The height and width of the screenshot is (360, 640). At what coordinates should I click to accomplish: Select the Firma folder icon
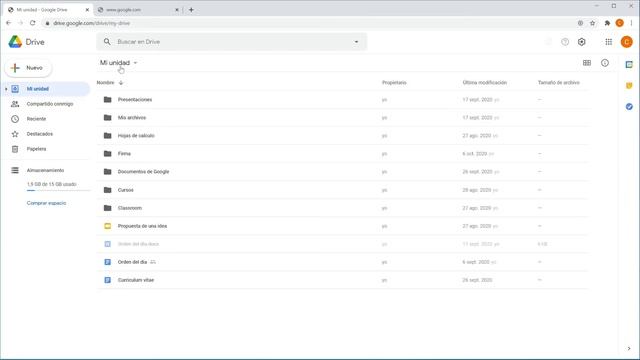tap(107, 153)
